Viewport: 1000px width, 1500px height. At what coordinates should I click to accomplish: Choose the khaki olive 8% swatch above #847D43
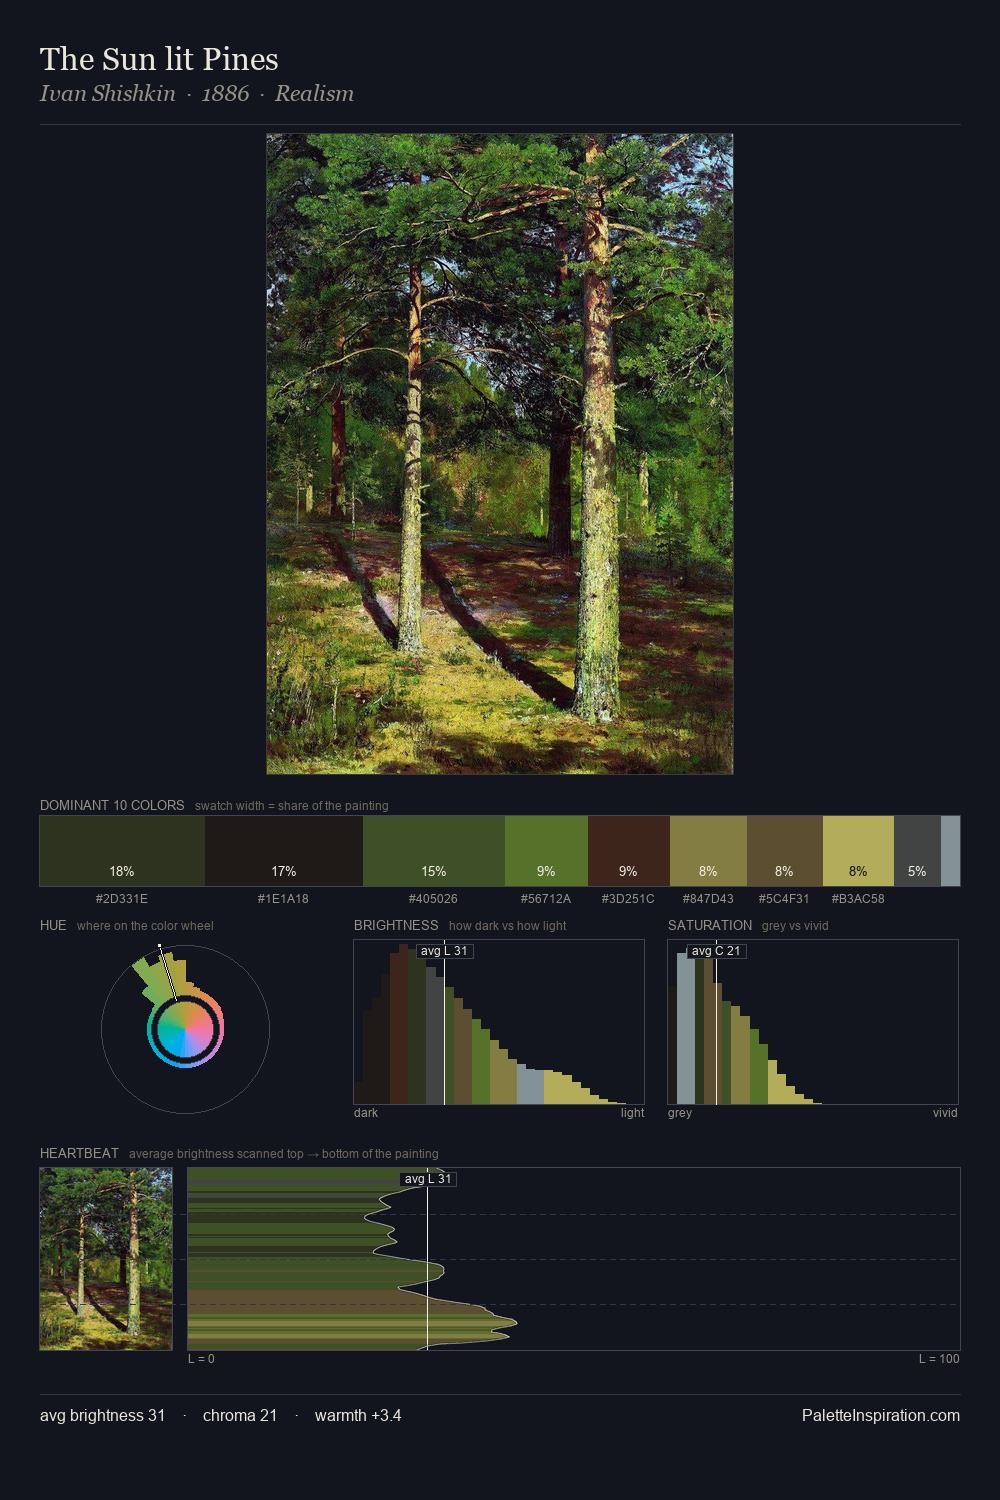coord(708,851)
